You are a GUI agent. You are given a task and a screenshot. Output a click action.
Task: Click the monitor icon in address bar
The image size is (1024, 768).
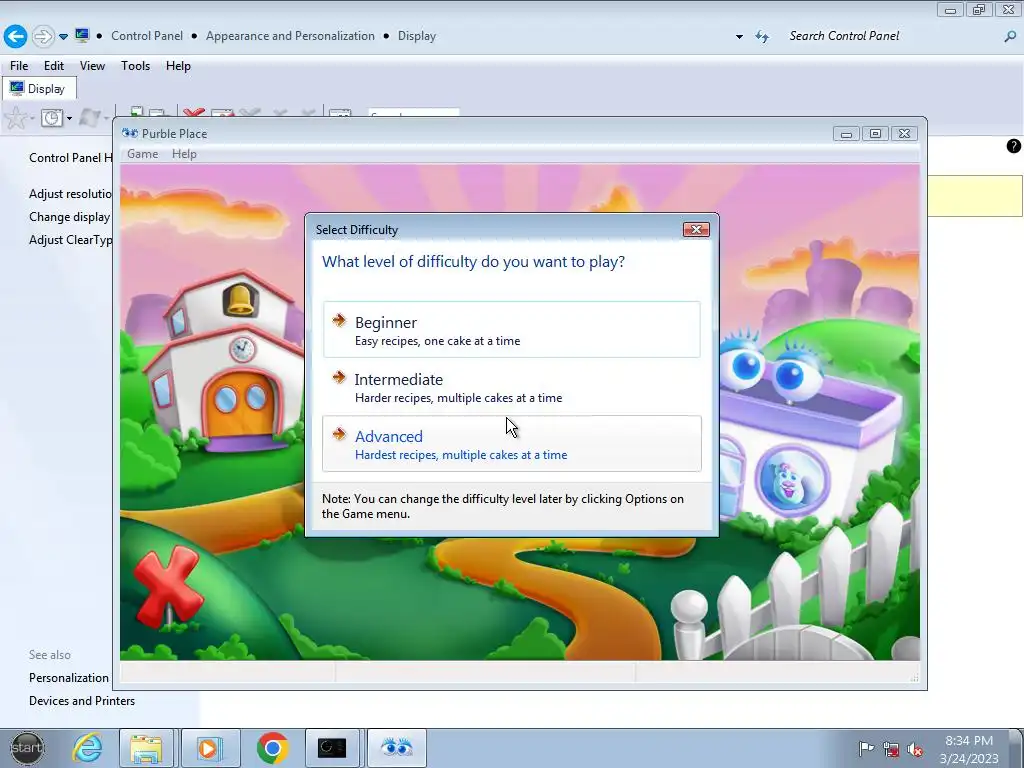point(82,35)
